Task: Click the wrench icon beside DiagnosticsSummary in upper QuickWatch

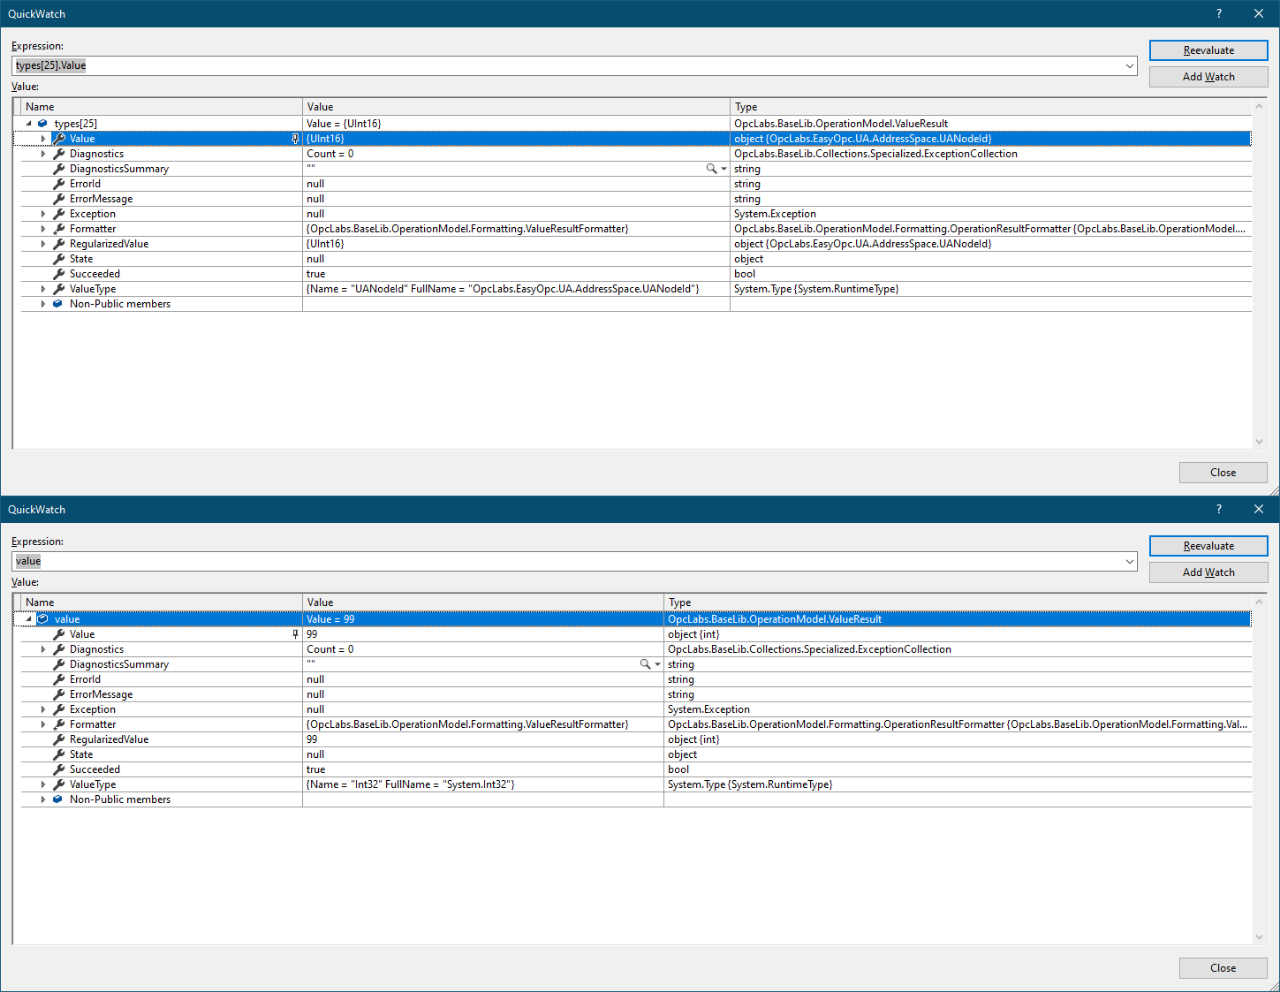Action: click(x=59, y=169)
